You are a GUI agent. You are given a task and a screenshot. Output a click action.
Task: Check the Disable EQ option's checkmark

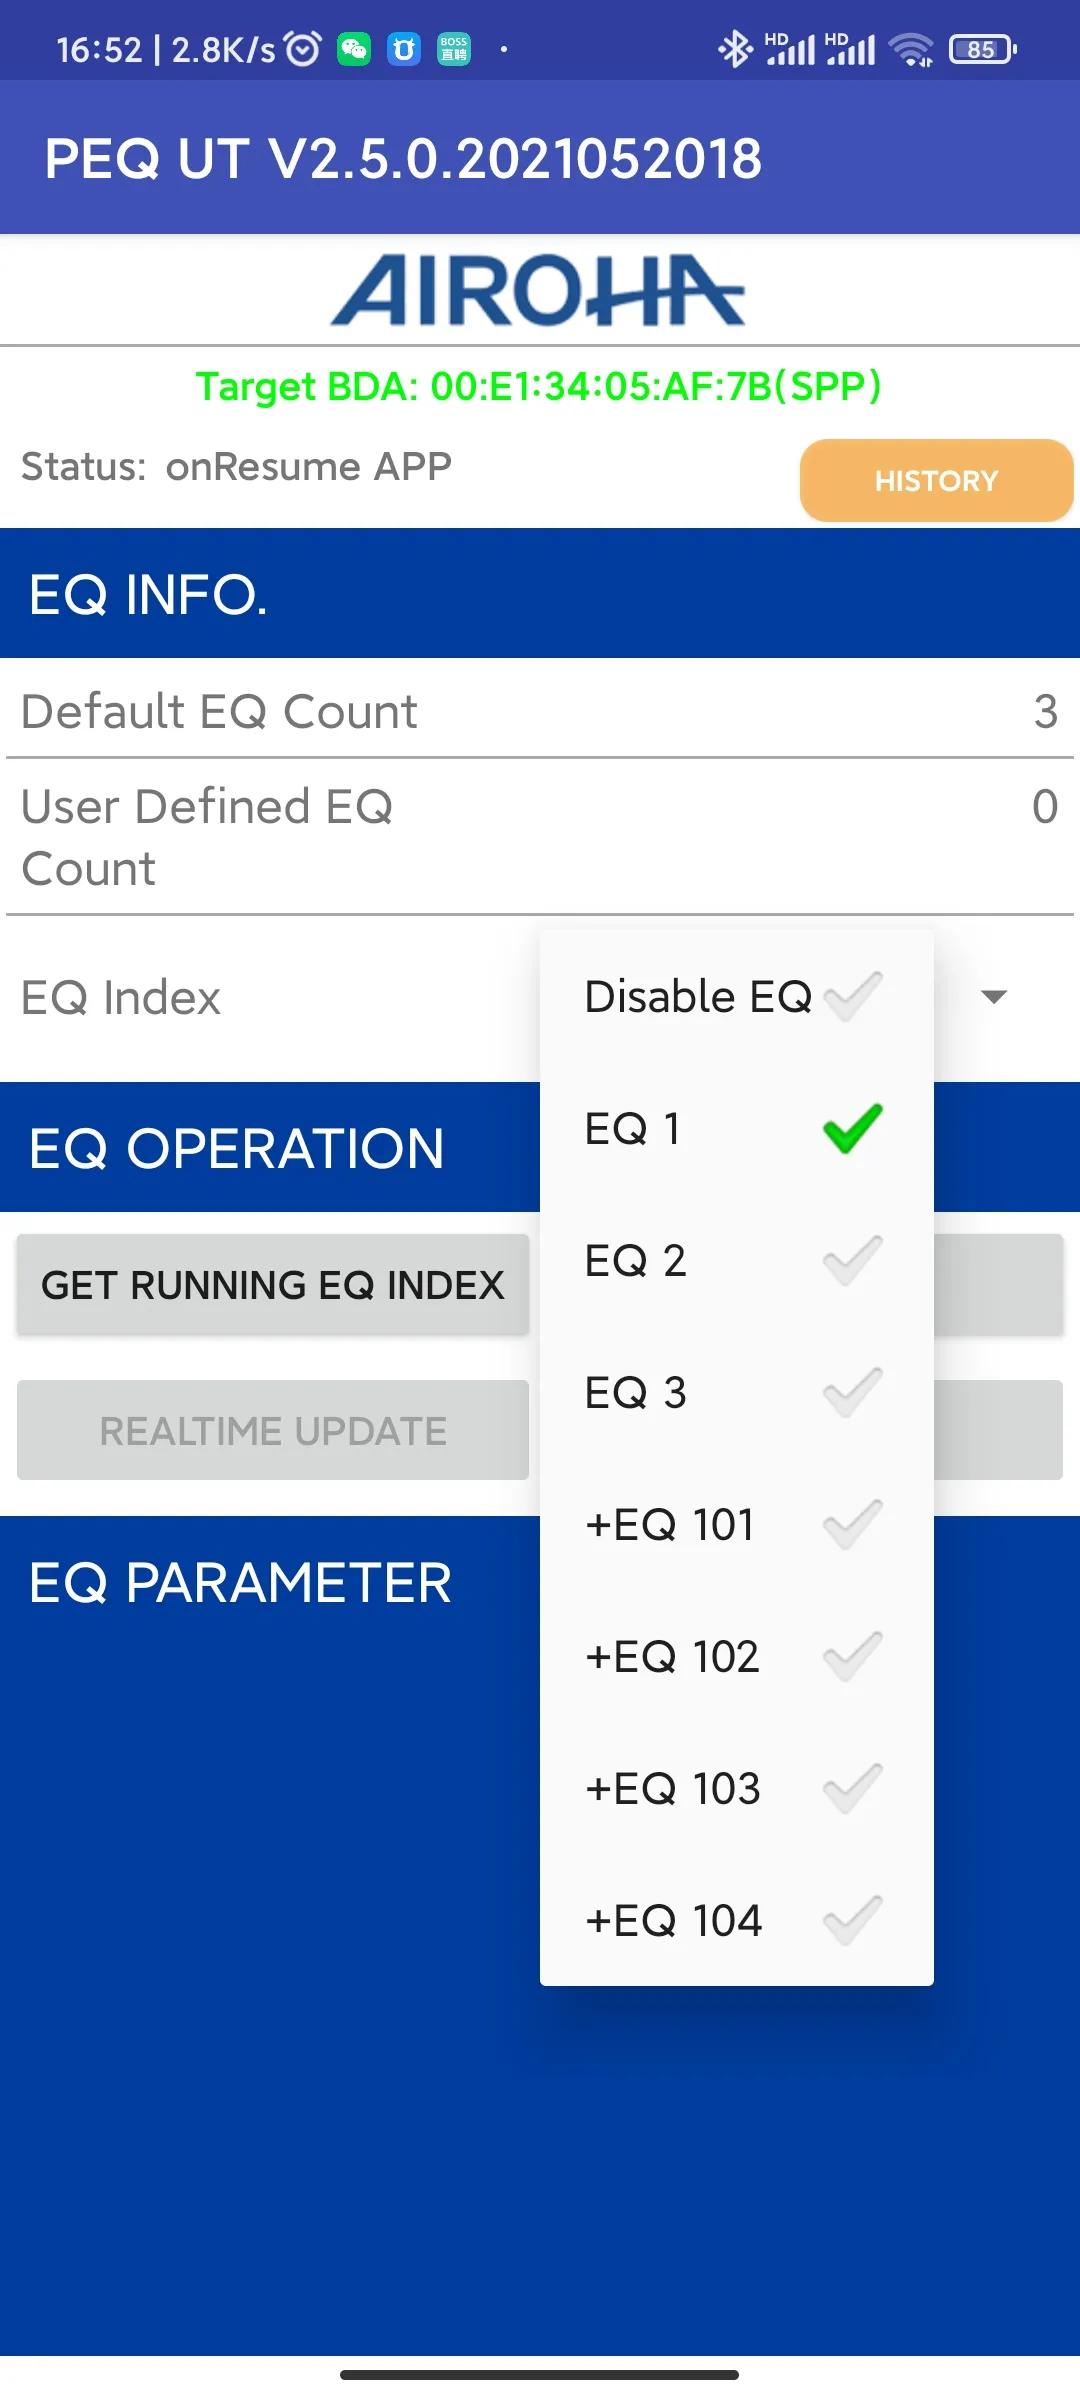tap(852, 996)
